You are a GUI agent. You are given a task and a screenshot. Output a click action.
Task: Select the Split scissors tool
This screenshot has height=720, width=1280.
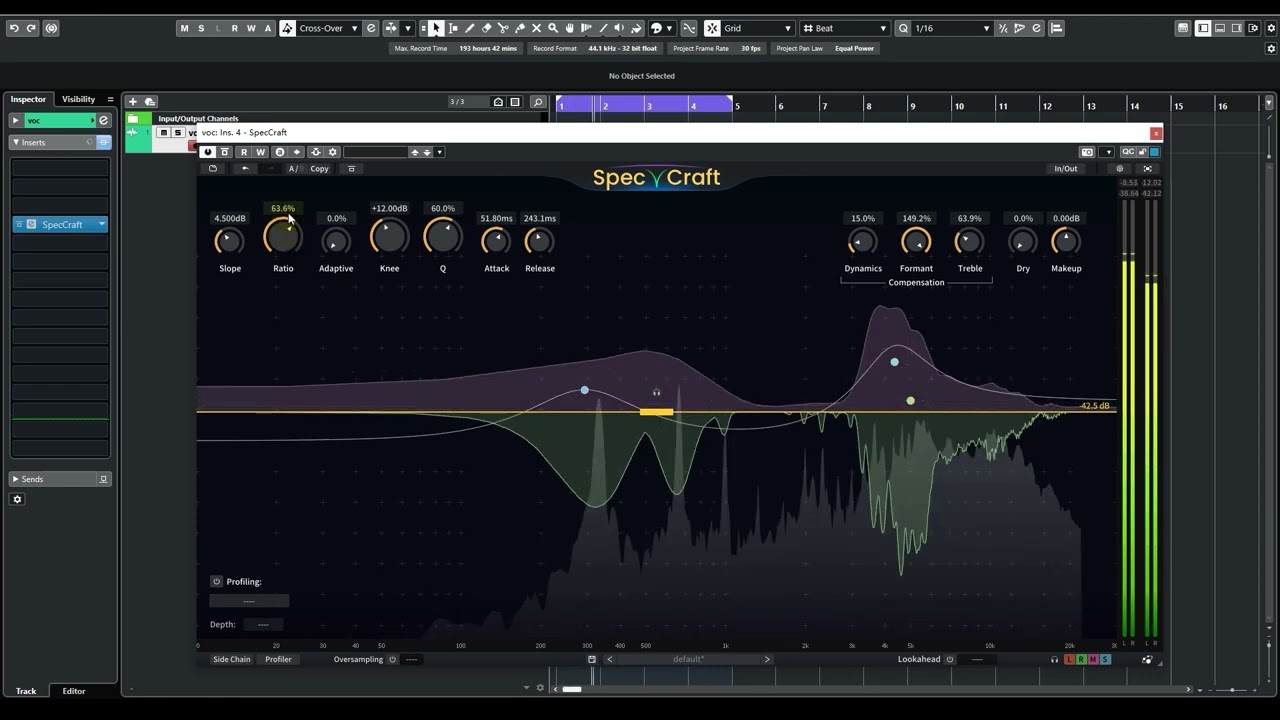click(x=503, y=28)
